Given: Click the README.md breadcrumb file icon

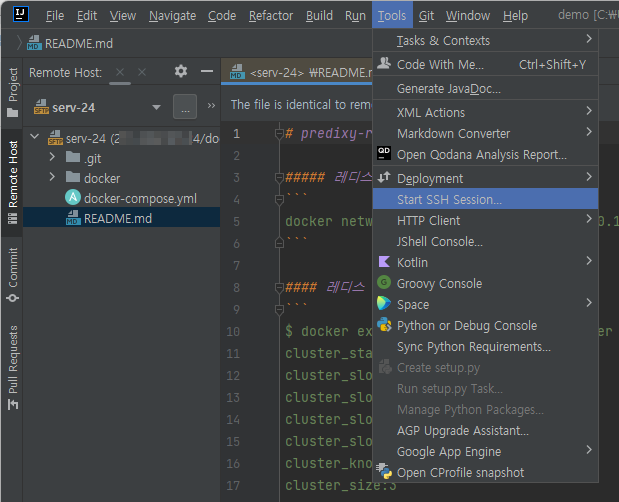Looking at the screenshot, I should click(34, 43).
